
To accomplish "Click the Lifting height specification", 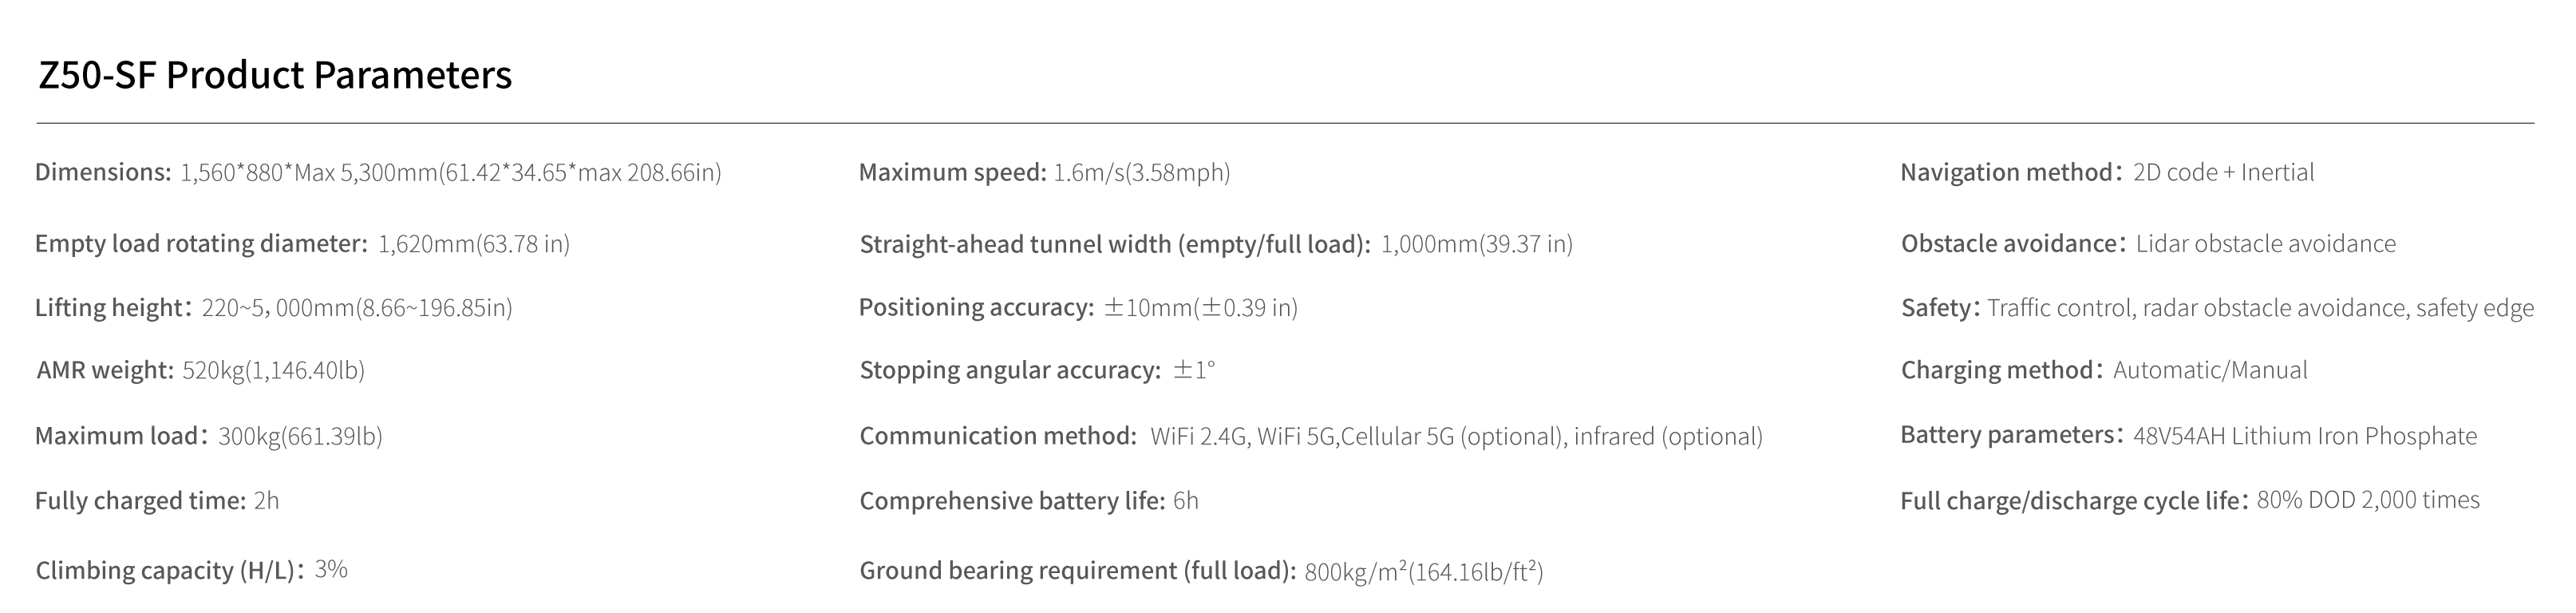I will [274, 308].
